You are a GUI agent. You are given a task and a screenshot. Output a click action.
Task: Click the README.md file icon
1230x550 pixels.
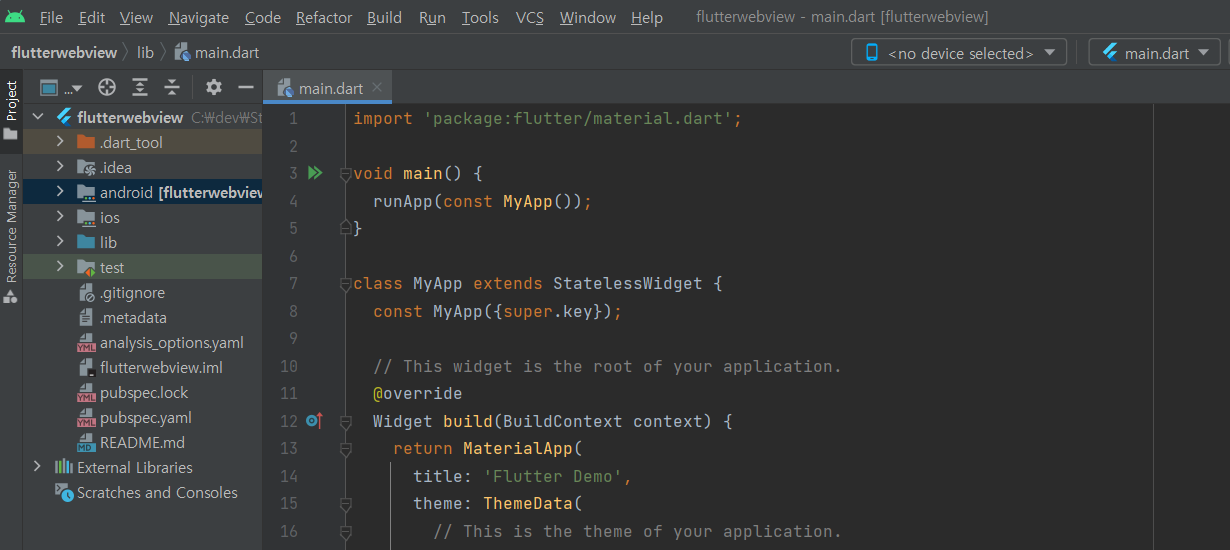(86, 442)
